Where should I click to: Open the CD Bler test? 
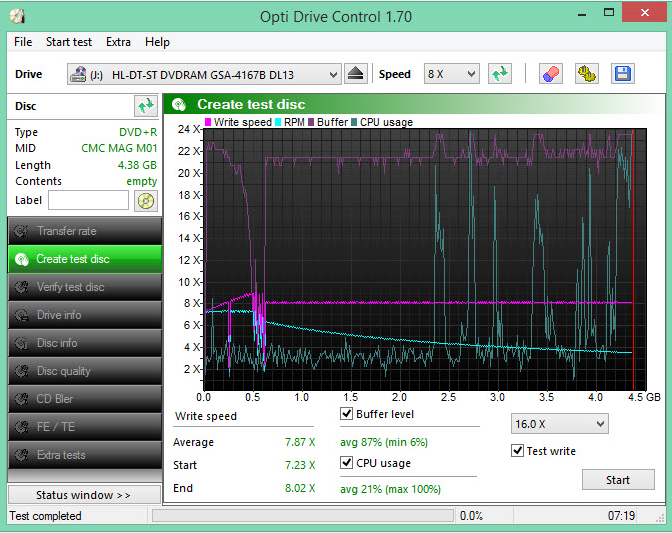(x=85, y=399)
